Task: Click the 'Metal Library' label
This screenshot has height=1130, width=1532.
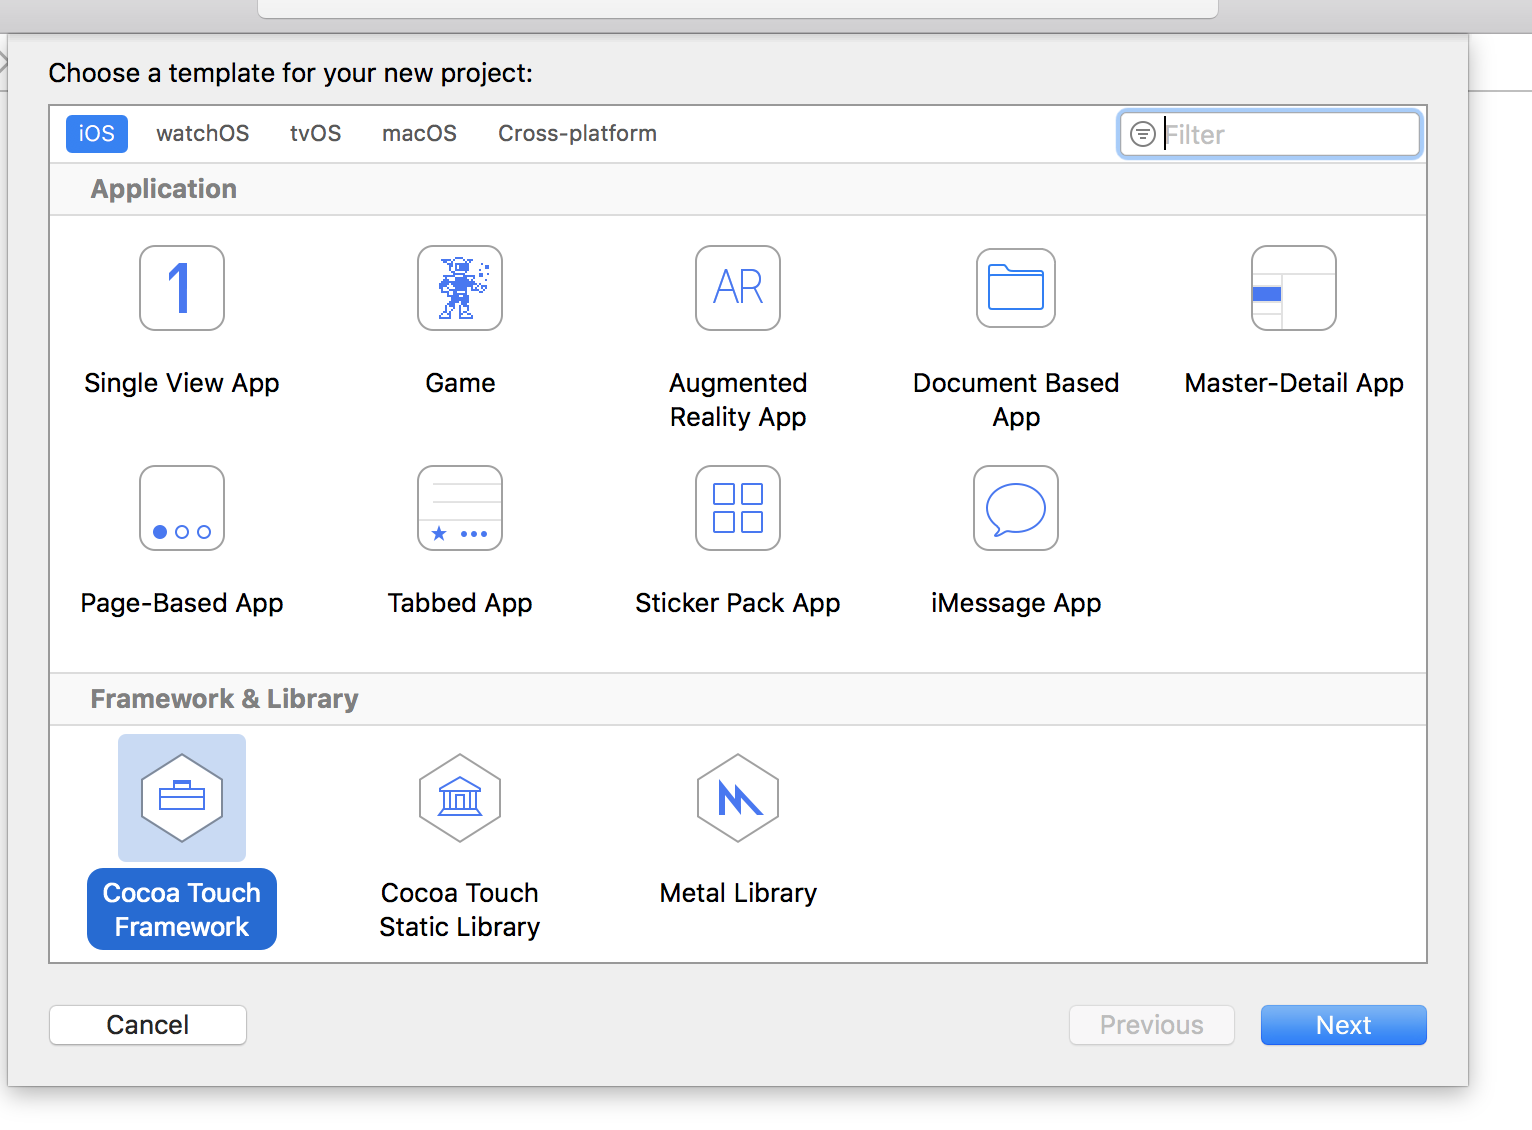Action: (738, 893)
